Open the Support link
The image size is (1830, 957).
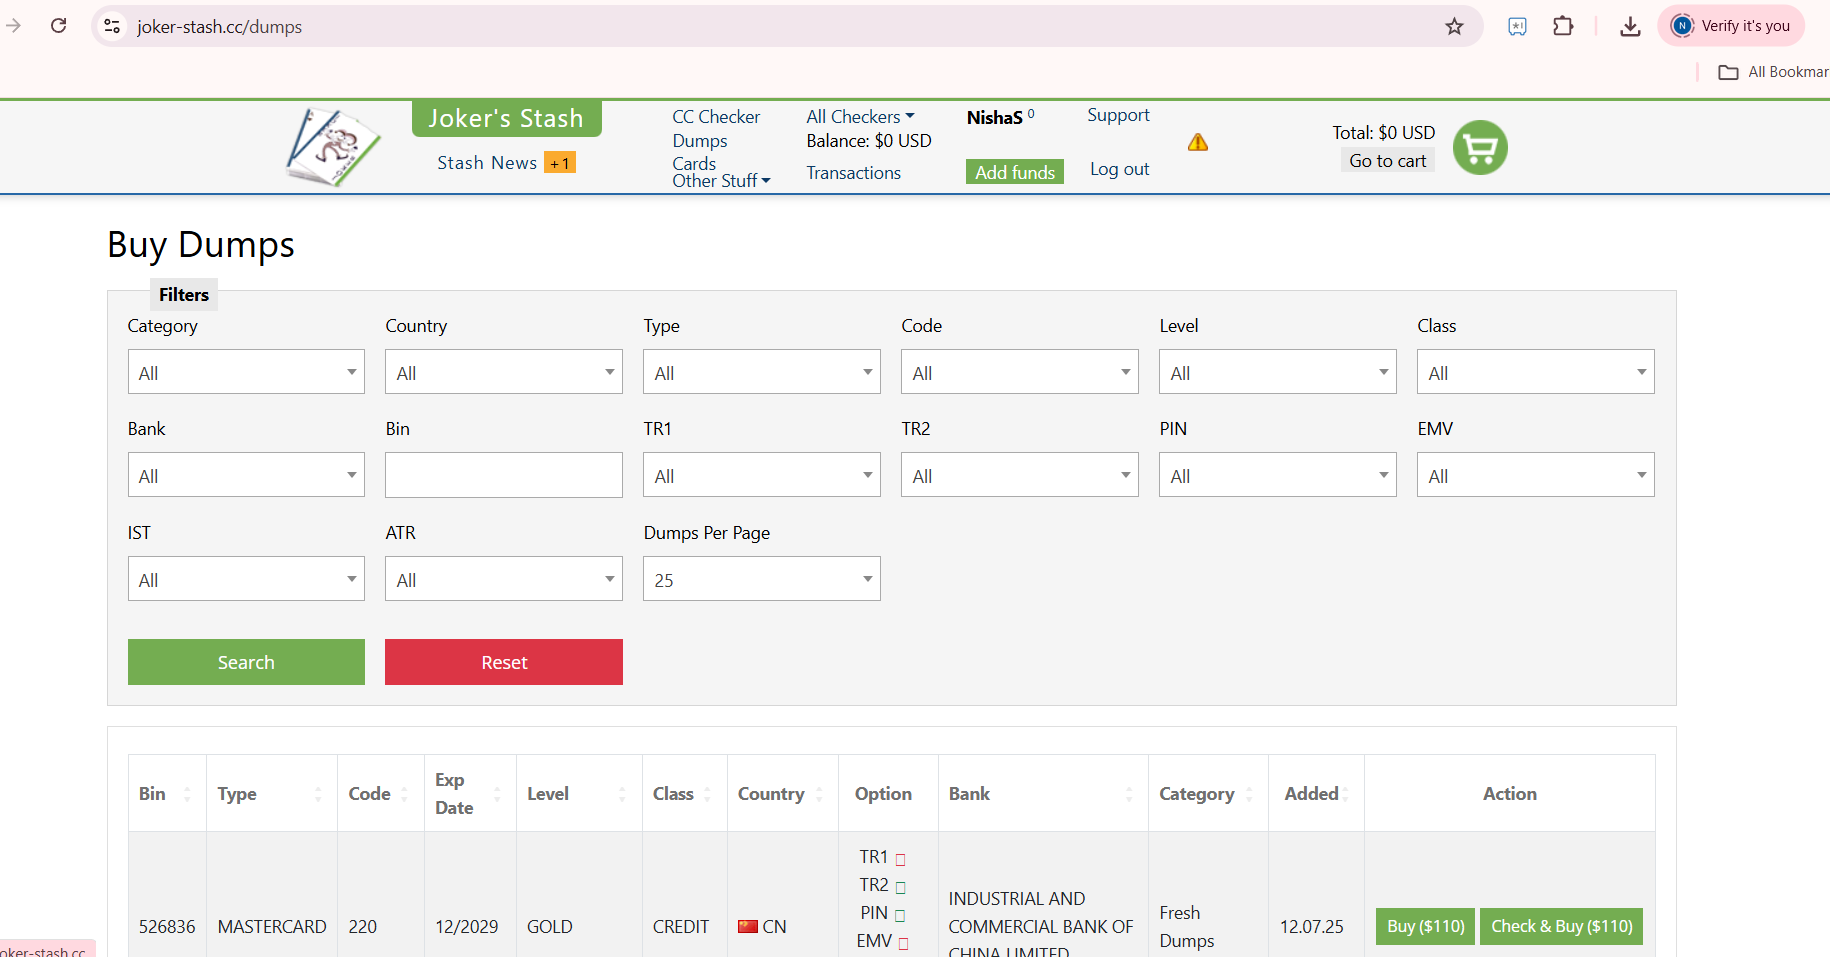tap(1118, 115)
